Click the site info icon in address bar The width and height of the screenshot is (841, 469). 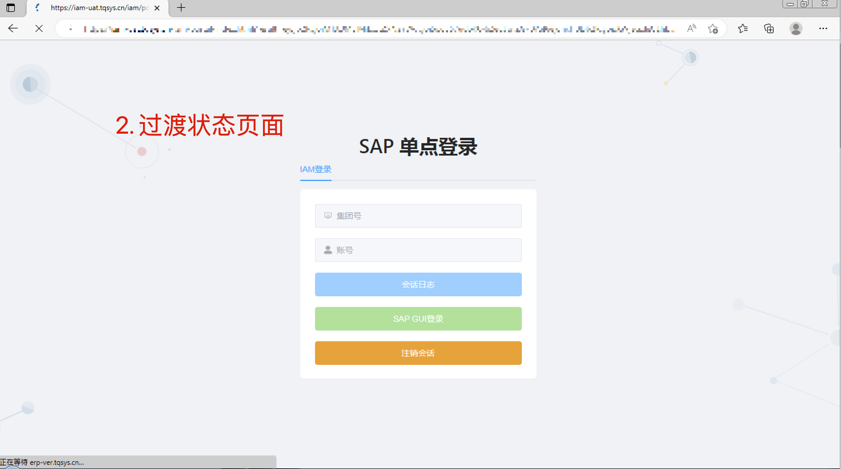[x=70, y=29]
